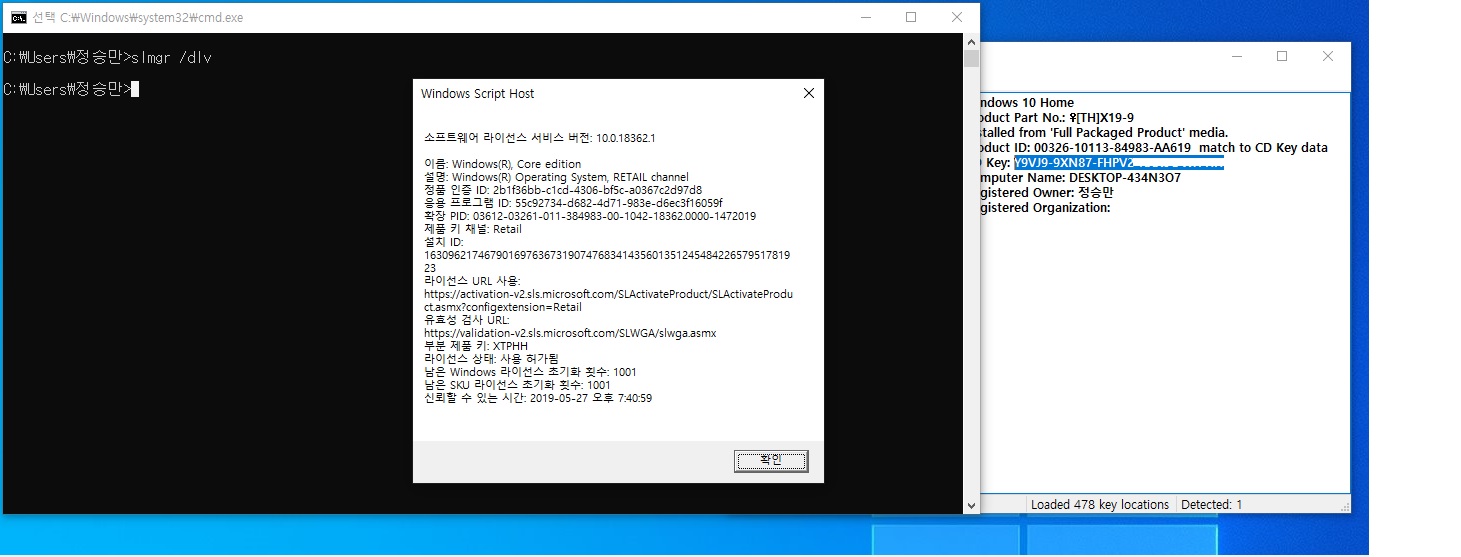The height and width of the screenshot is (557, 1461).
Task: Click the cmd.exe icon in the title bar
Action: pyautogui.click(x=18, y=17)
